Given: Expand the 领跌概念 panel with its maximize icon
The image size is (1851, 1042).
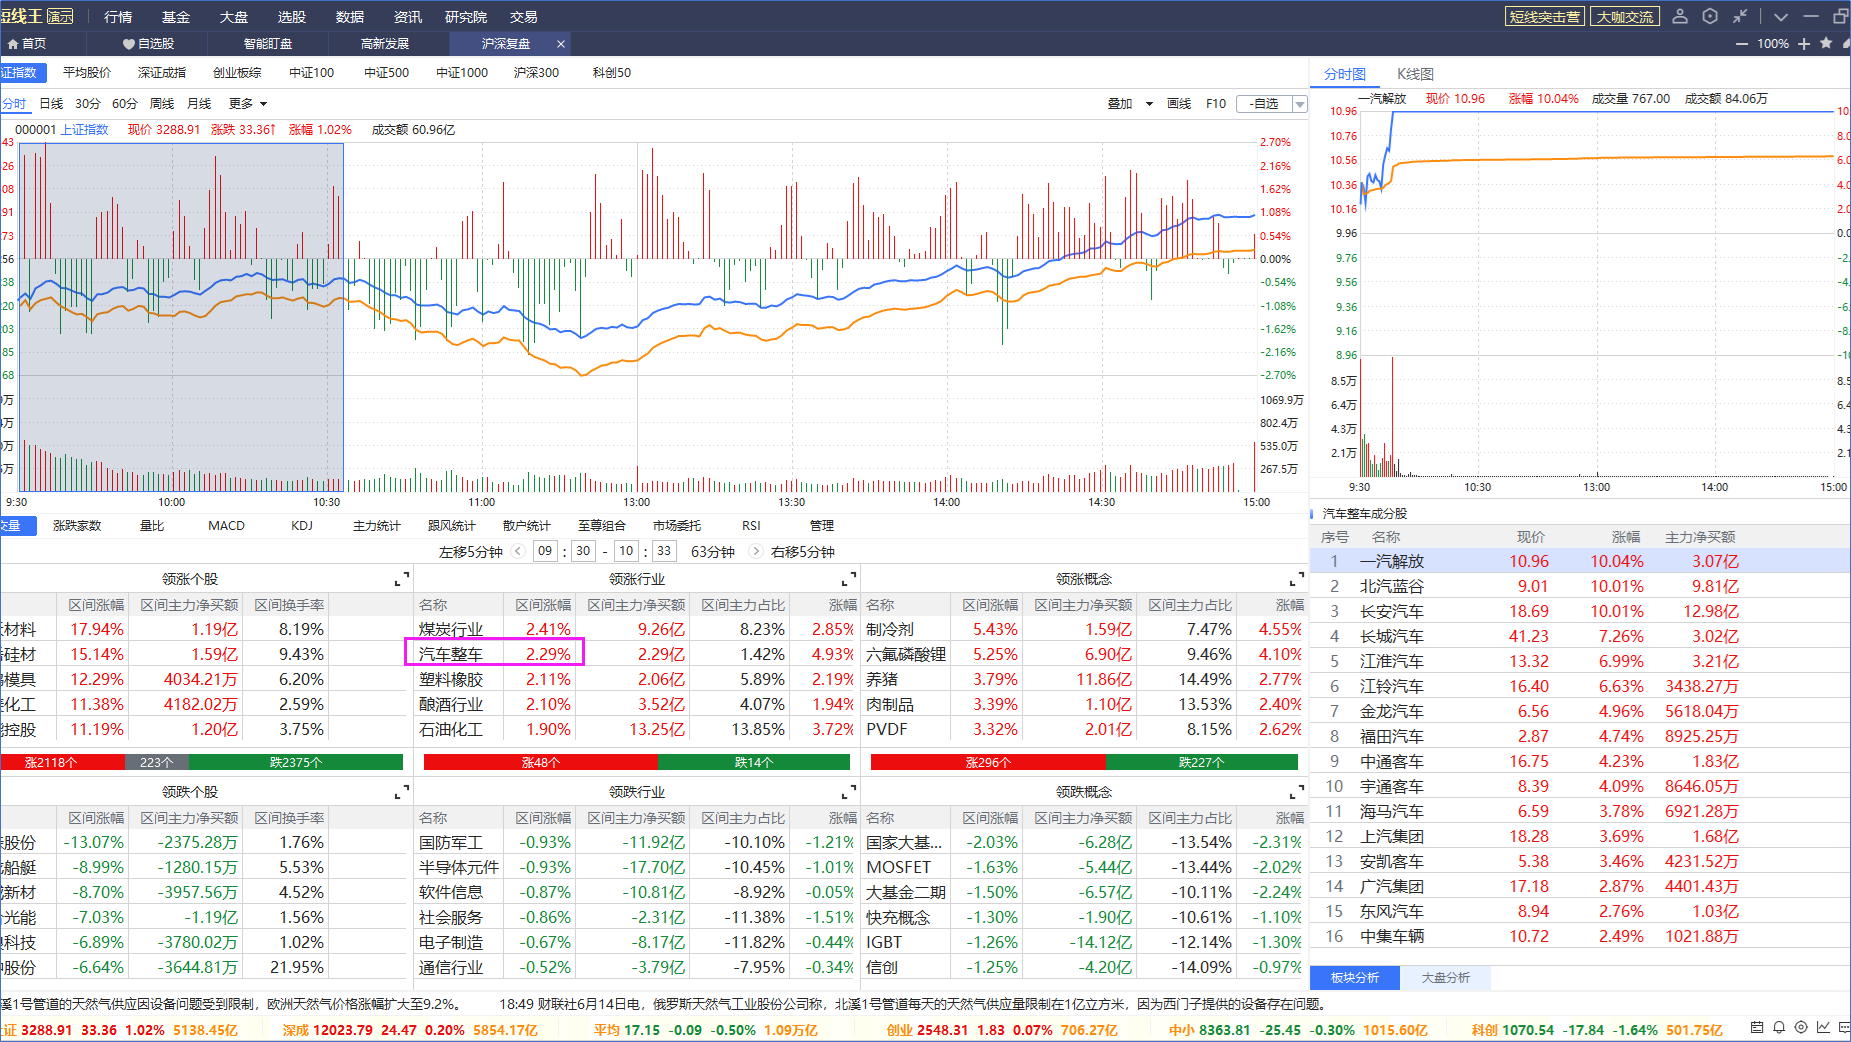Looking at the screenshot, I should [x=1297, y=792].
